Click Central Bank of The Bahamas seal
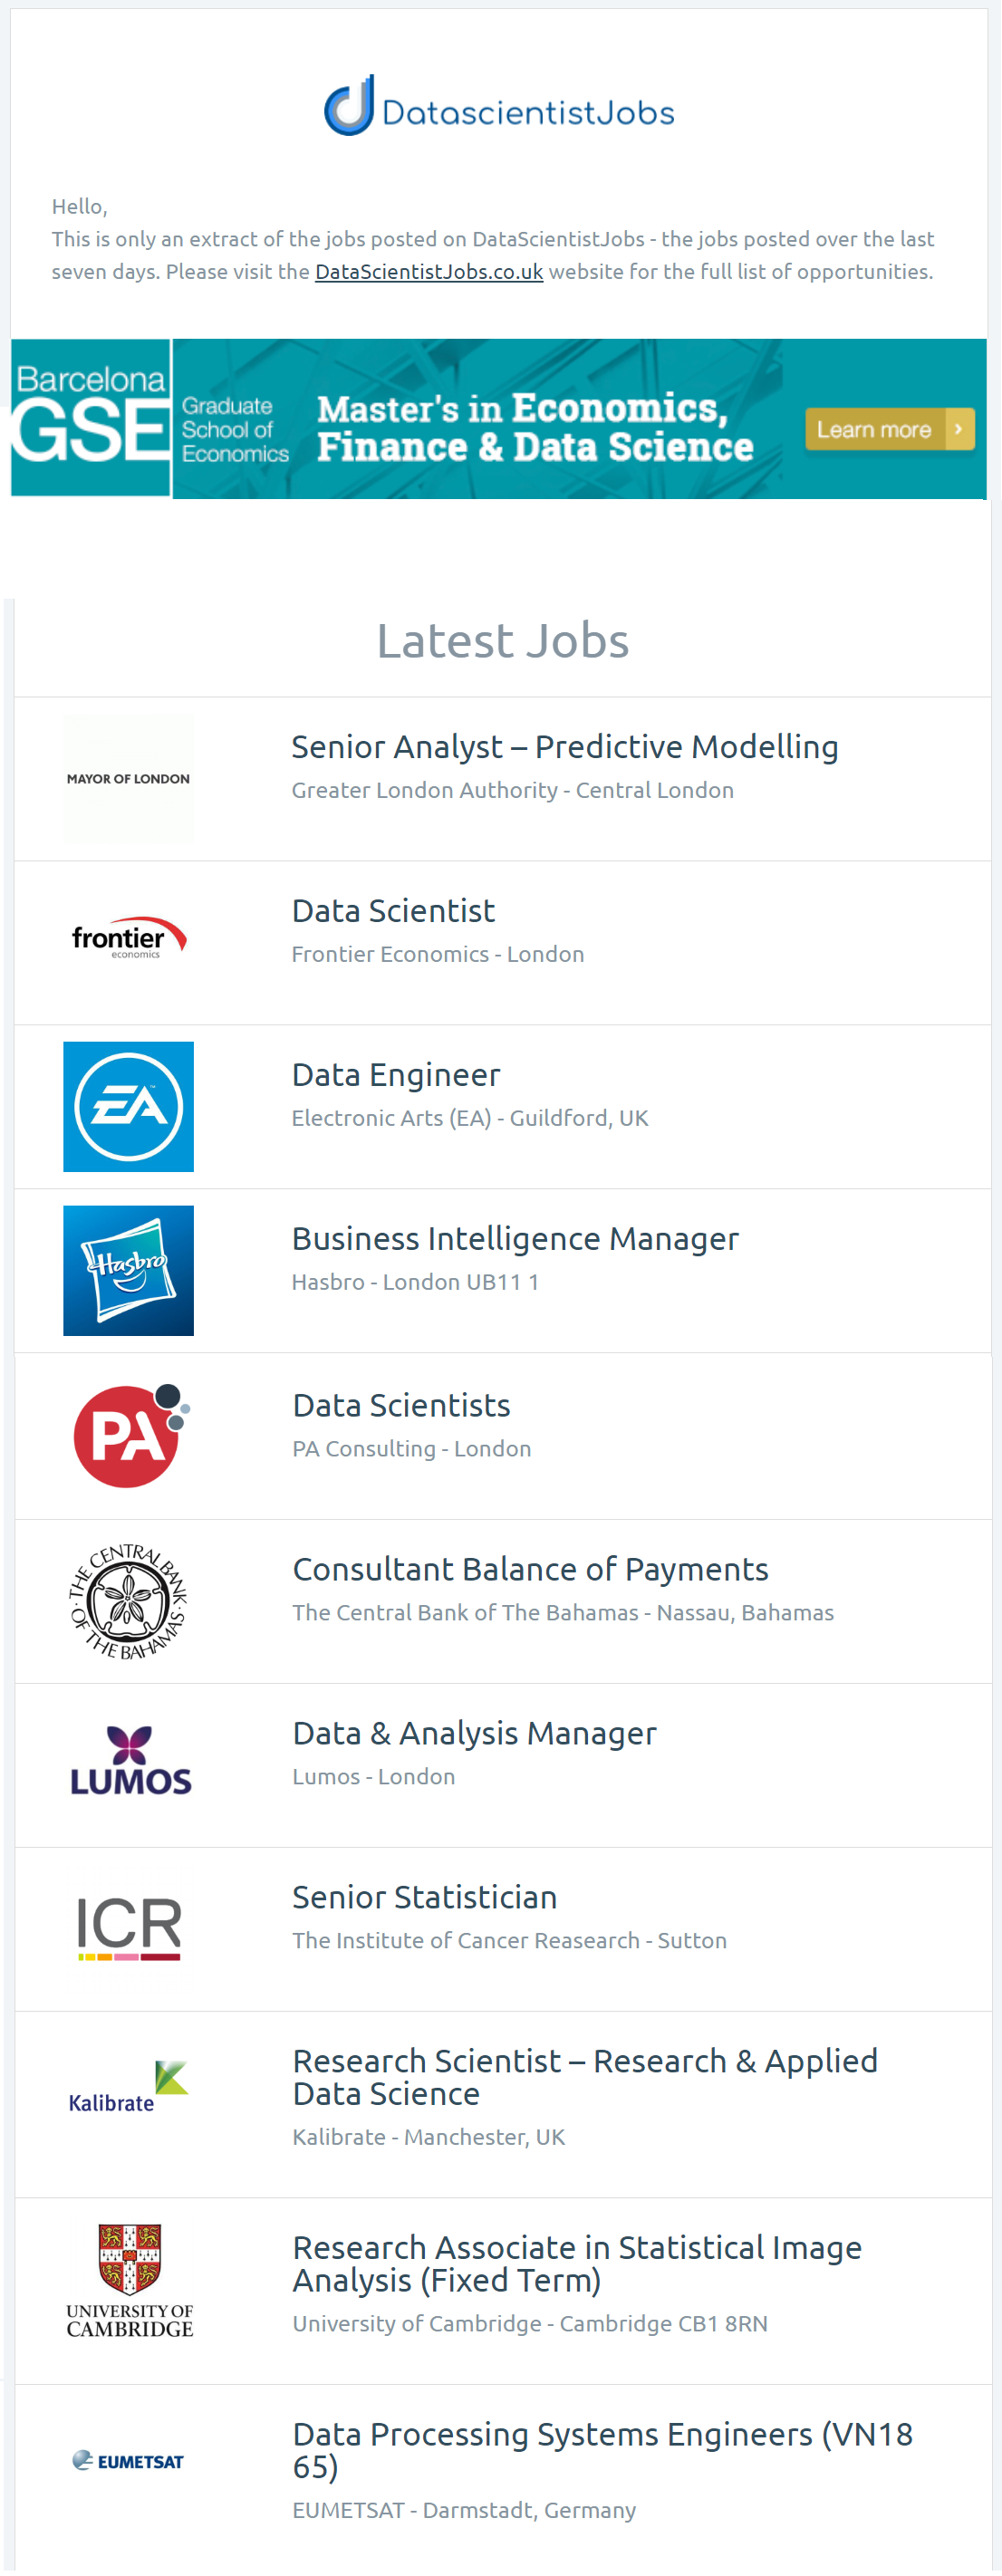The width and height of the screenshot is (1002, 2576). (x=128, y=1602)
